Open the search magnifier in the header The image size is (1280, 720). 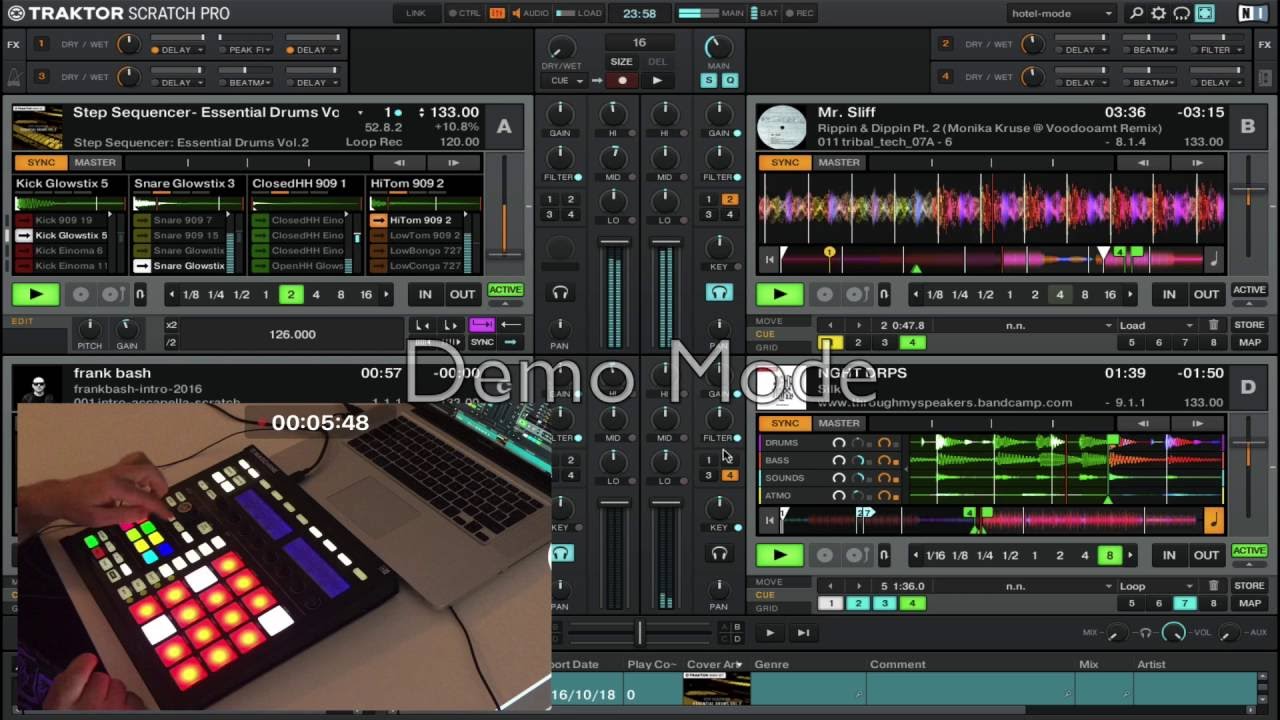(x=1136, y=13)
